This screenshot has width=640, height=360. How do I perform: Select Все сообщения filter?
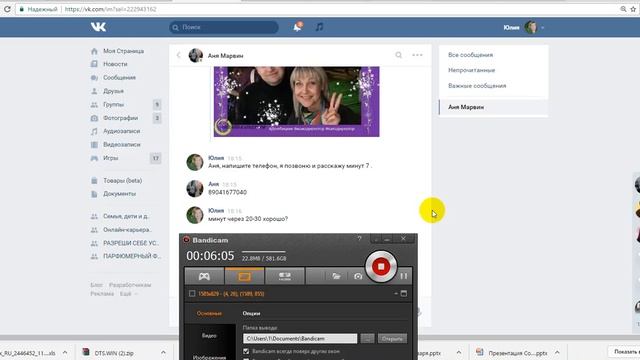(x=470, y=55)
